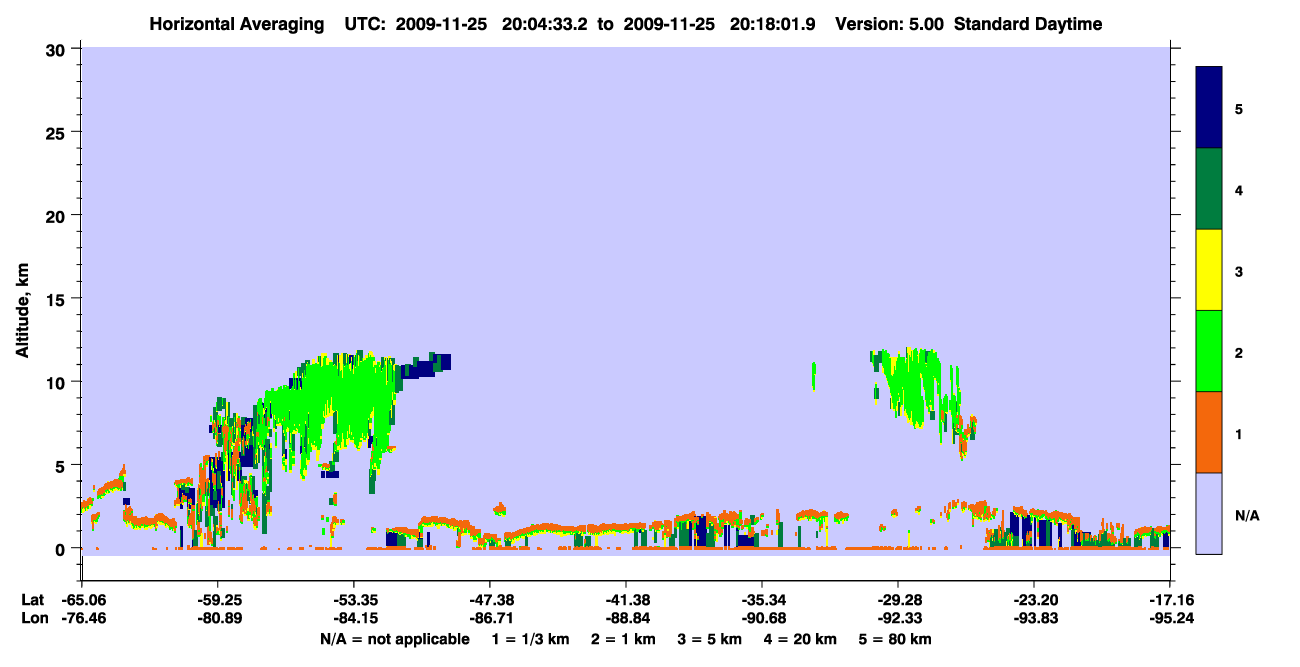Click the longitude value -90.68
The image size is (1300, 667).
click(761, 618)
